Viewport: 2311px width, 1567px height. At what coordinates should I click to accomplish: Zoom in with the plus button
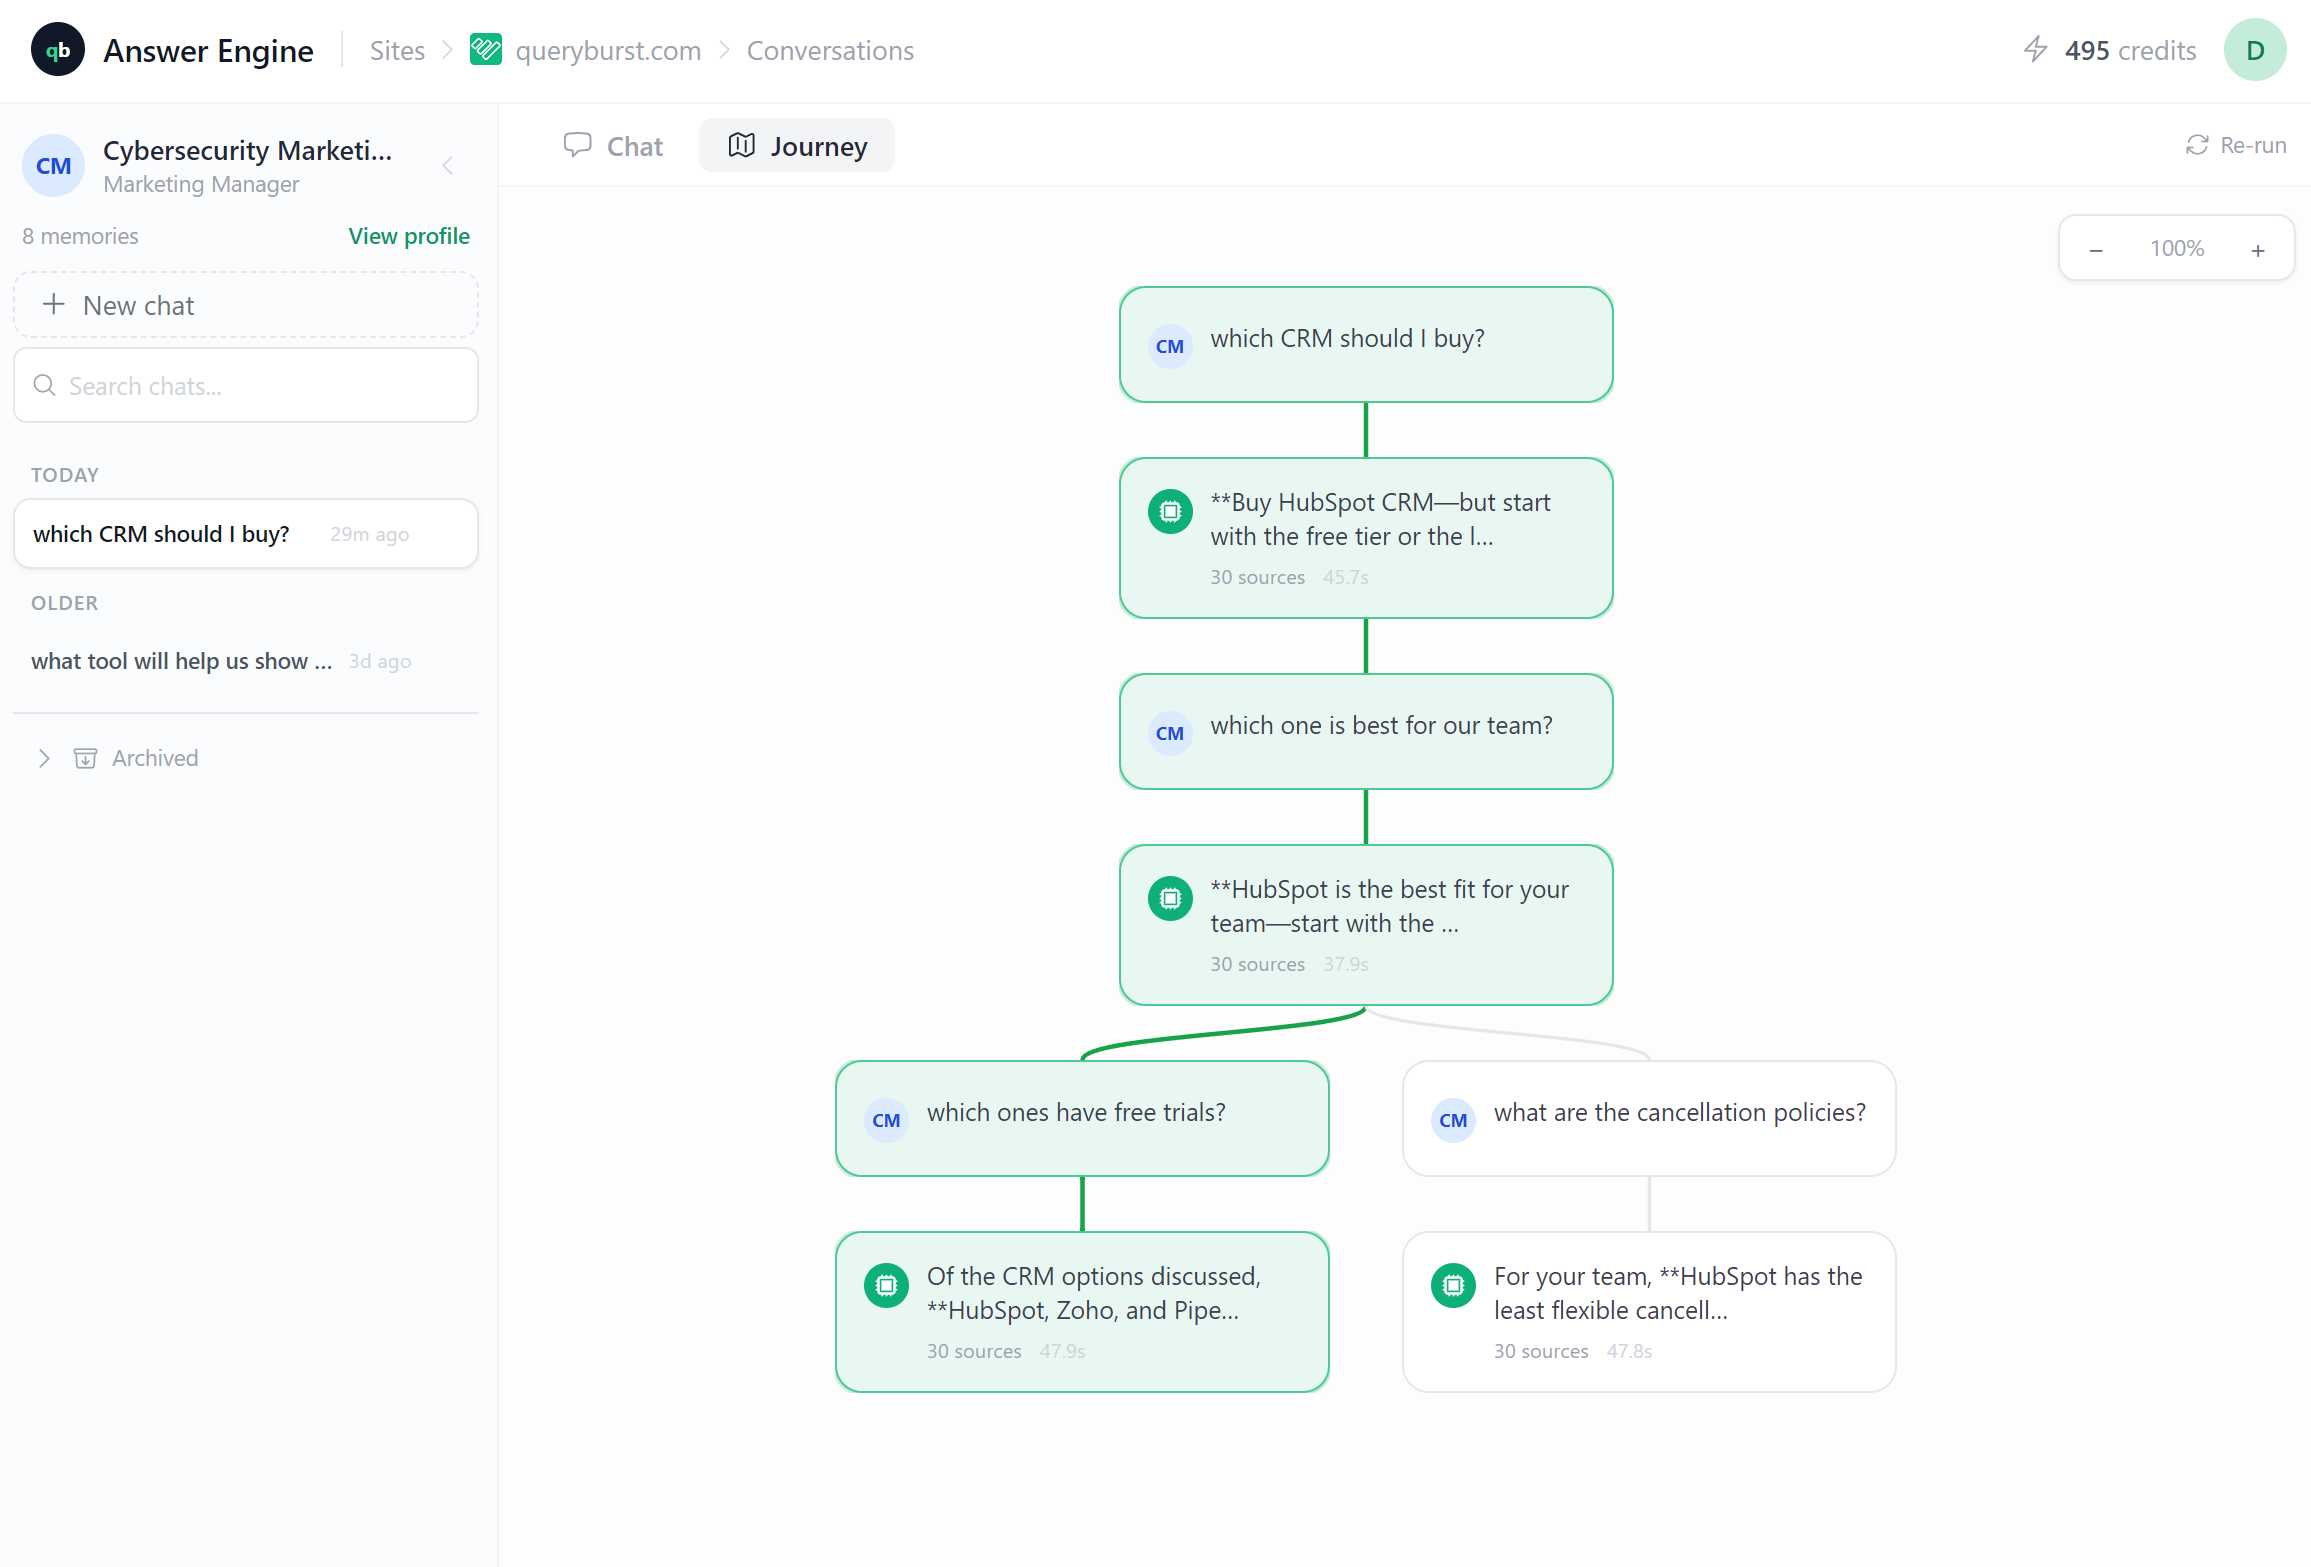click(2258, 250)
